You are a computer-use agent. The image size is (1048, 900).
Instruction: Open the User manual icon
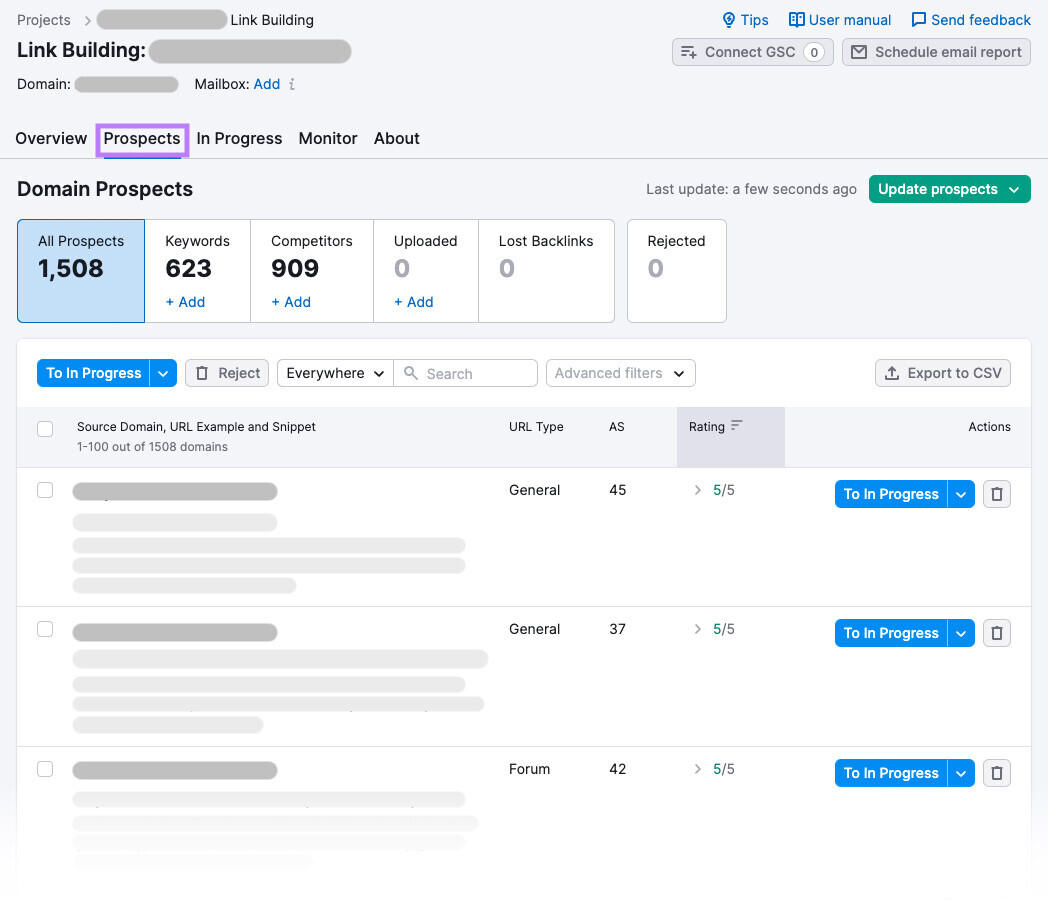click(x=797, y=19)
